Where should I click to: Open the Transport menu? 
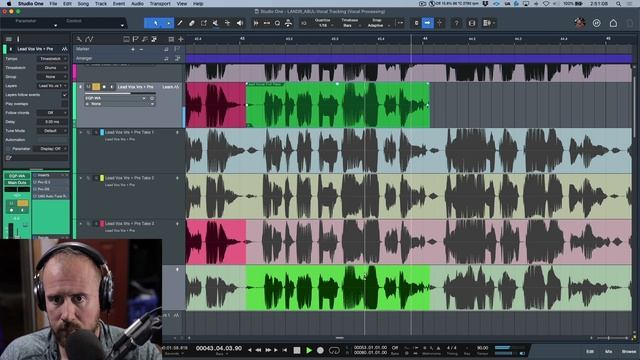click(x=160, y=3)
